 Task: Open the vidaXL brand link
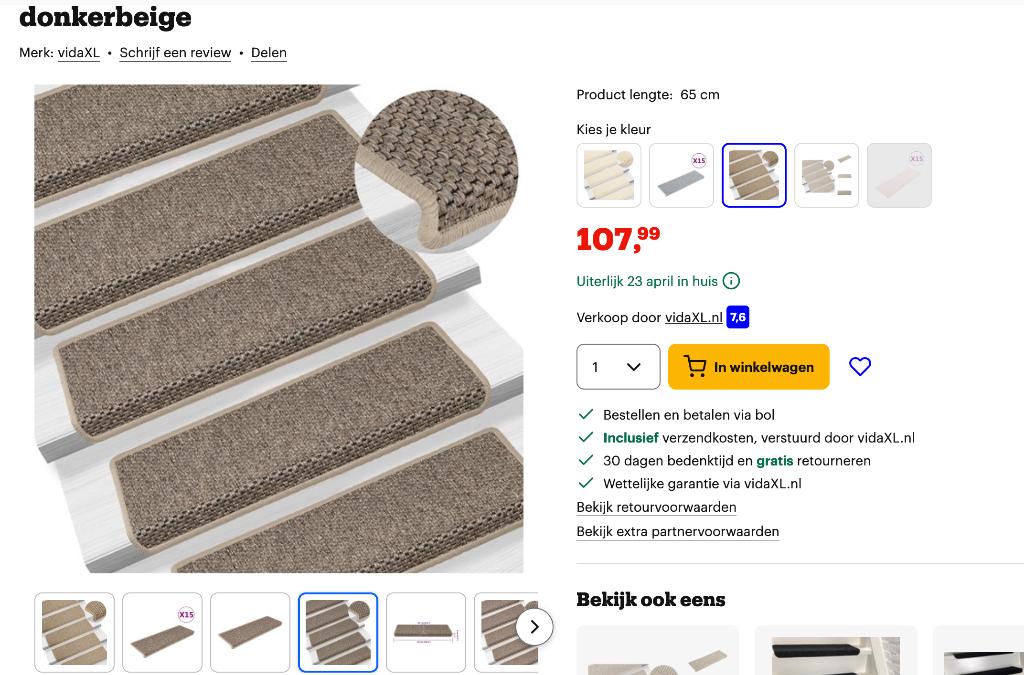tap(78, 52)
